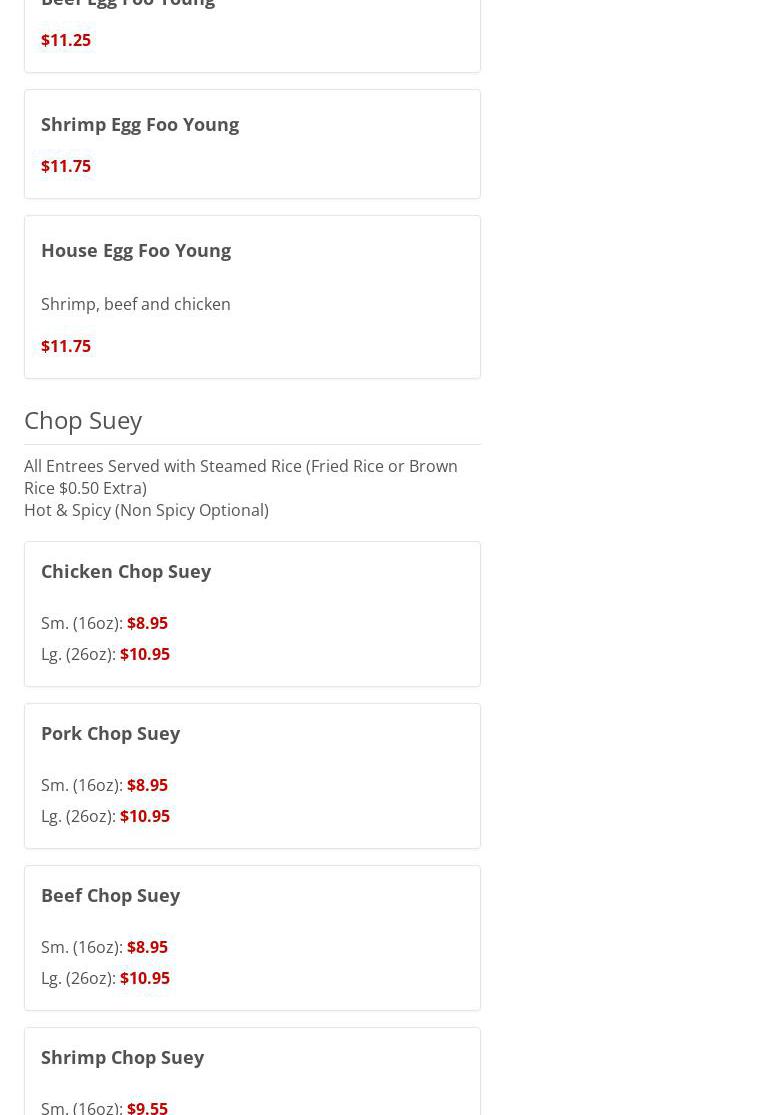Click the Hot & Spicy optional note
The image size is (770, 1115).
(x=146, y=510)
